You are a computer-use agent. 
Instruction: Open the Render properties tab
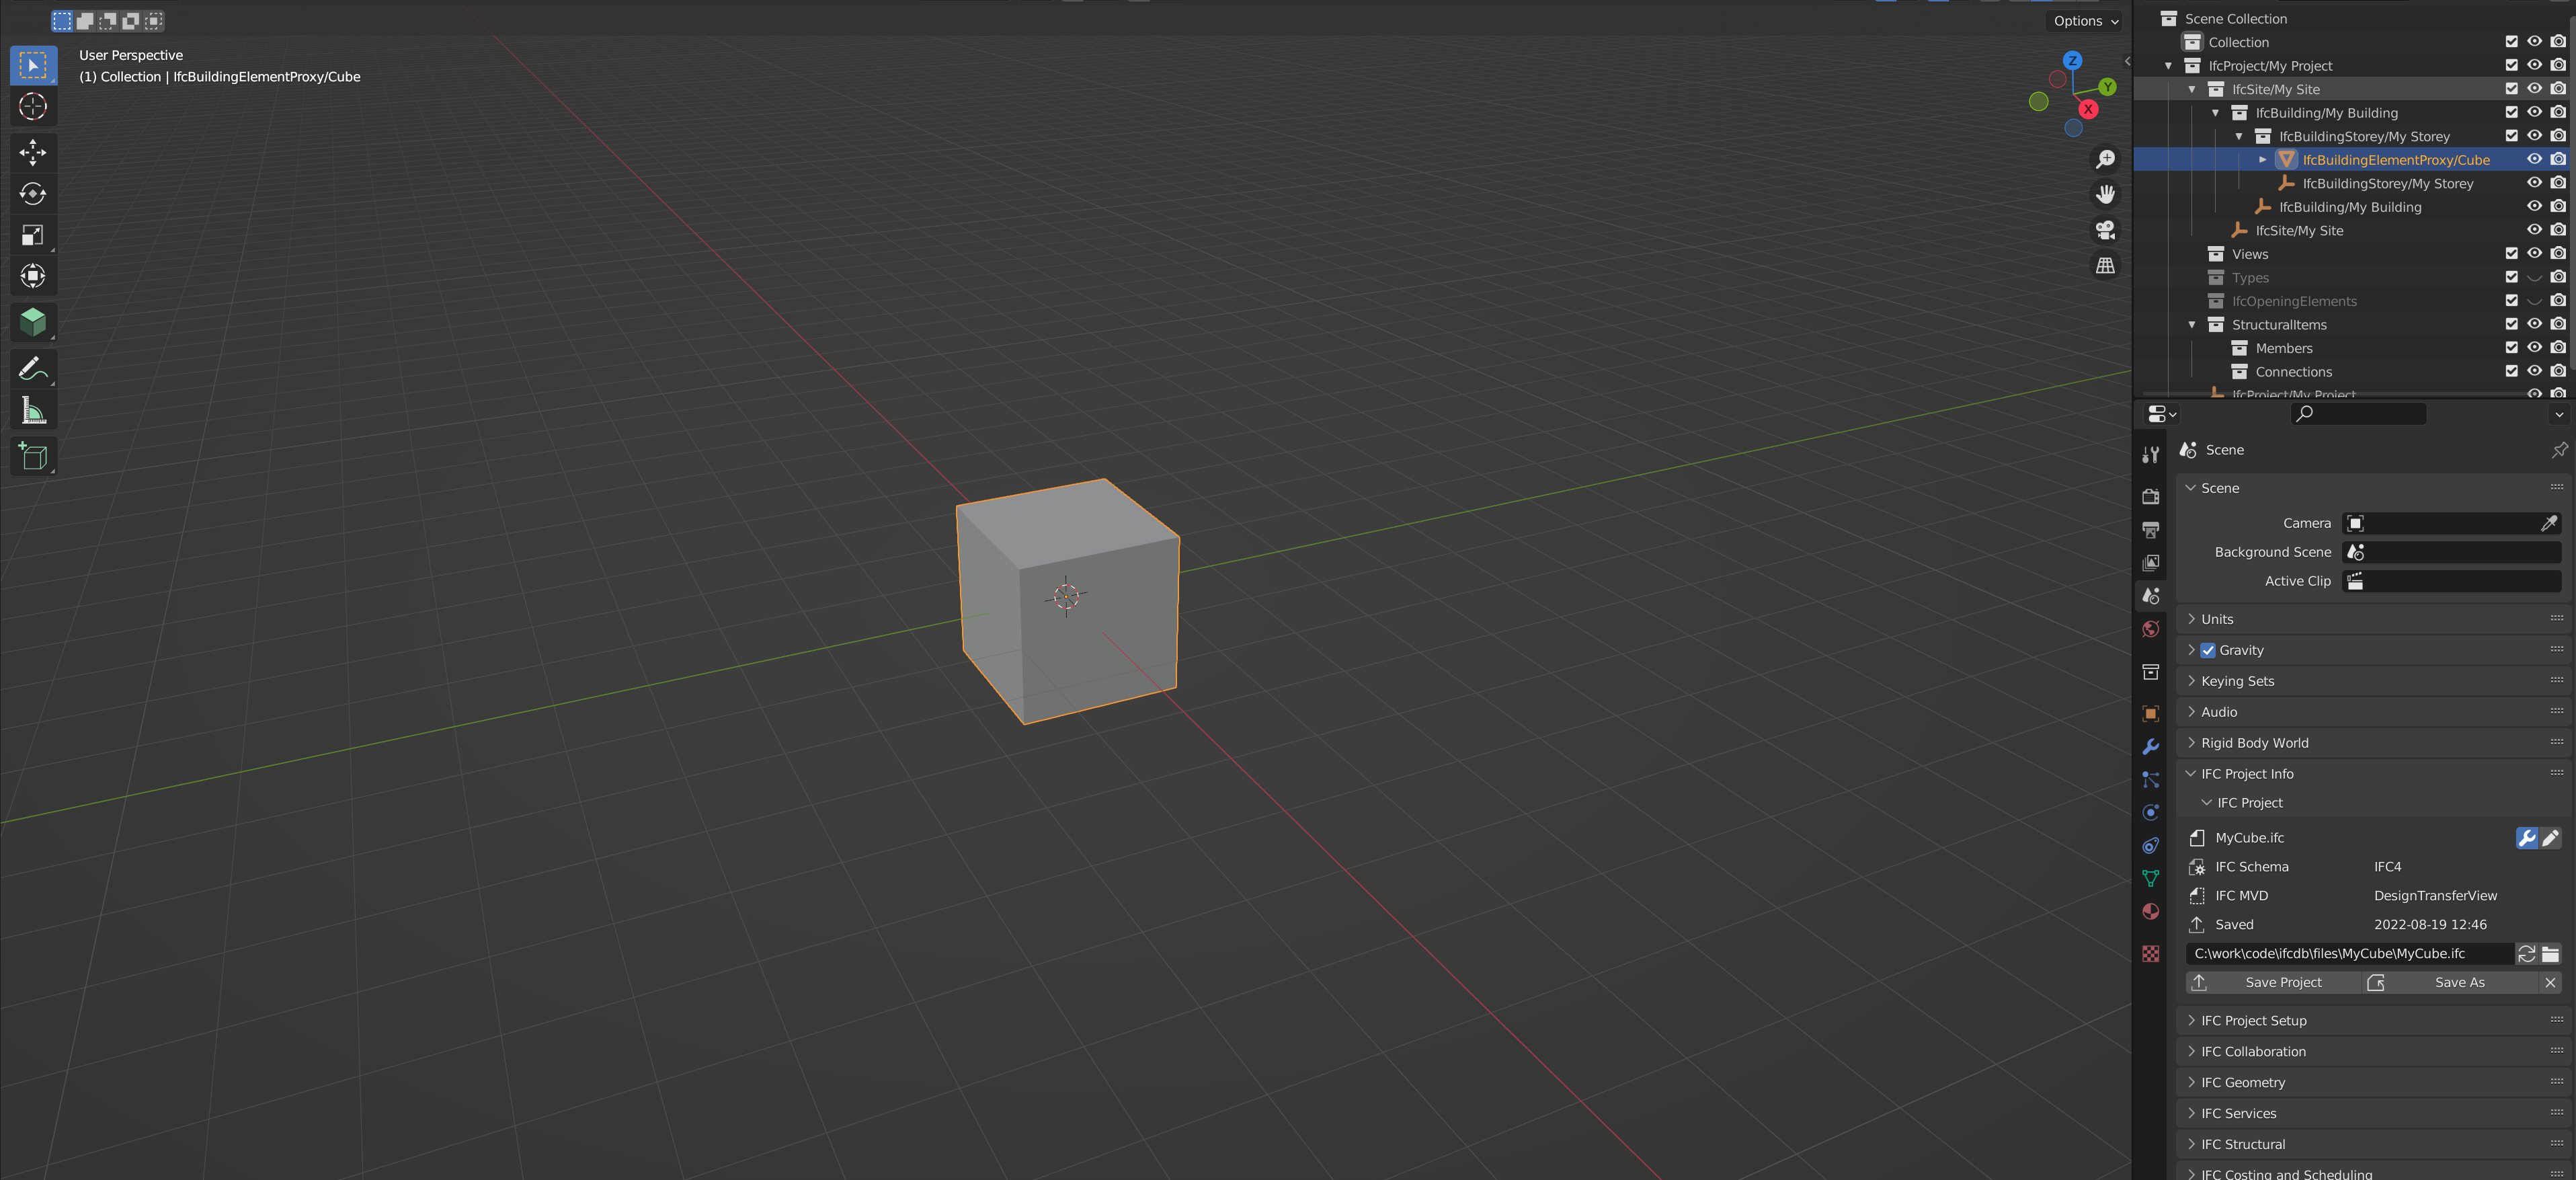pos(2150,496)
